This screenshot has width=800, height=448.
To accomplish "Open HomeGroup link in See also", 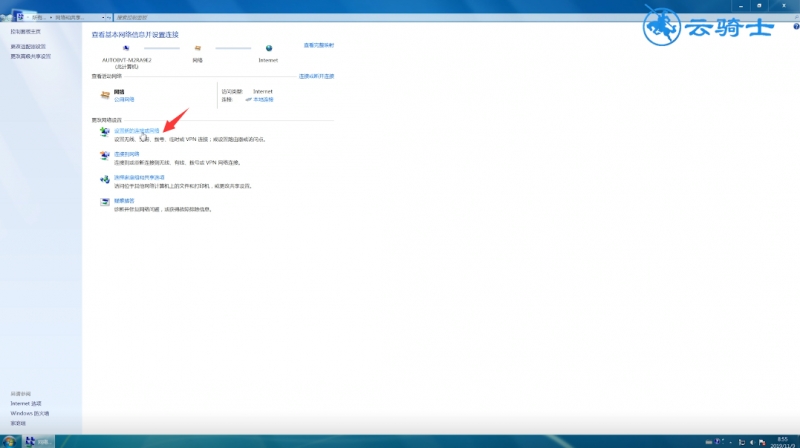I will [x=18, y=424].
